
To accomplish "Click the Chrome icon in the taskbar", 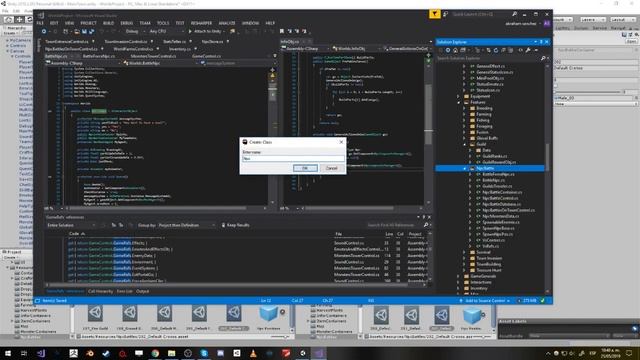I will click(x=155, y=353).
